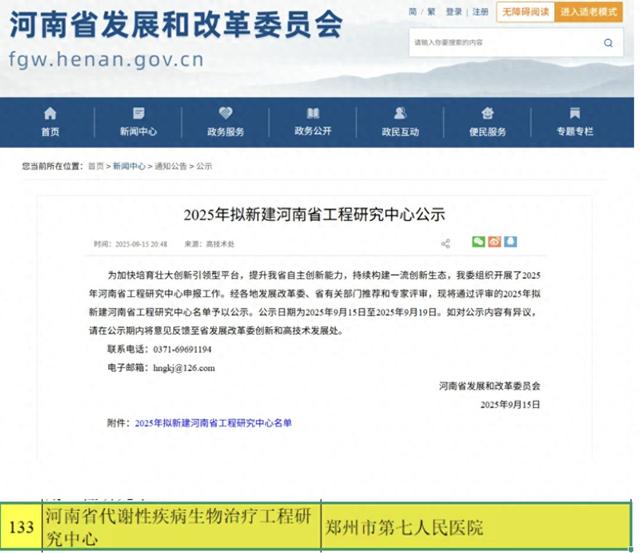The image size is (640, 553).
Task: Open the 首页 navigation menu item
Action: click(50, 131)
